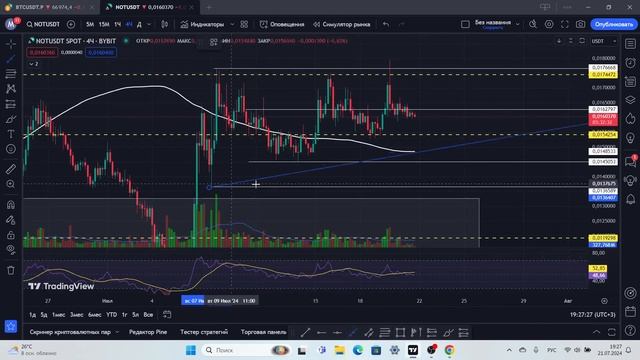Screen dimensions: 640x360
Task: Open the strategy tester tab
Action: point(204,332)
